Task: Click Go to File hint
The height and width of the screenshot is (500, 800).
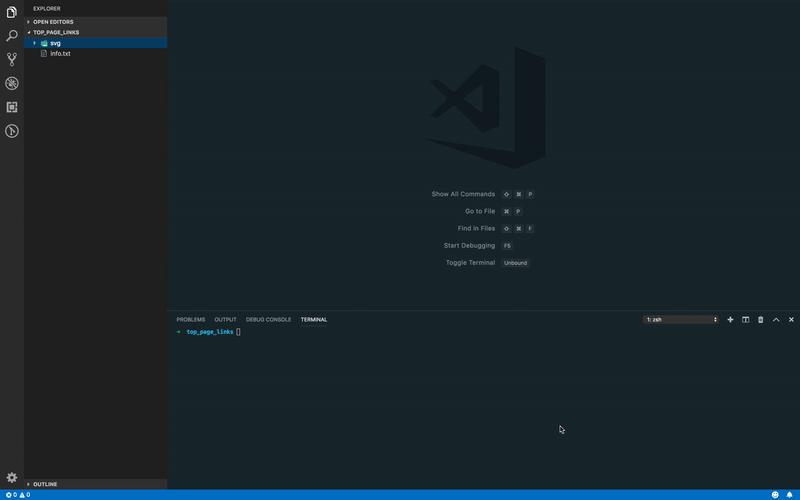Action: click(480, 211)
